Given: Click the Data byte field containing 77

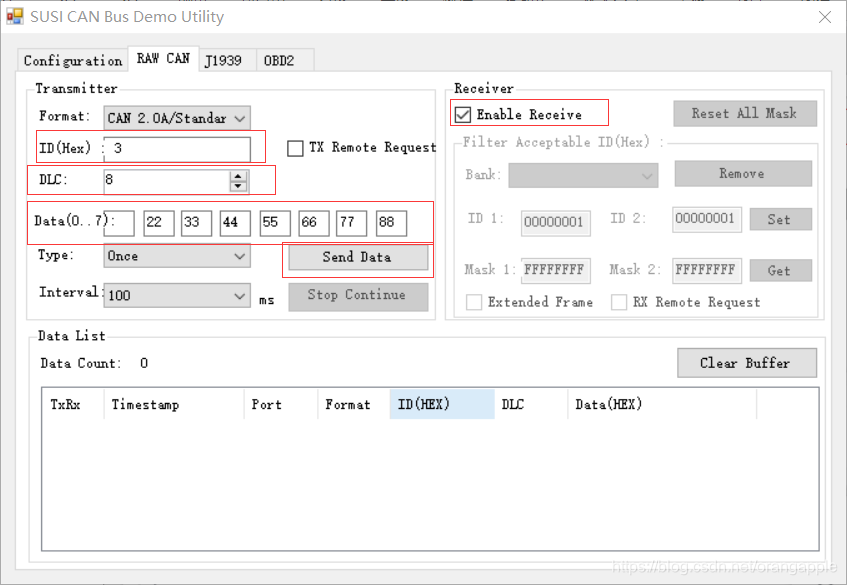Looking at the screenshot, I should 352,223.
